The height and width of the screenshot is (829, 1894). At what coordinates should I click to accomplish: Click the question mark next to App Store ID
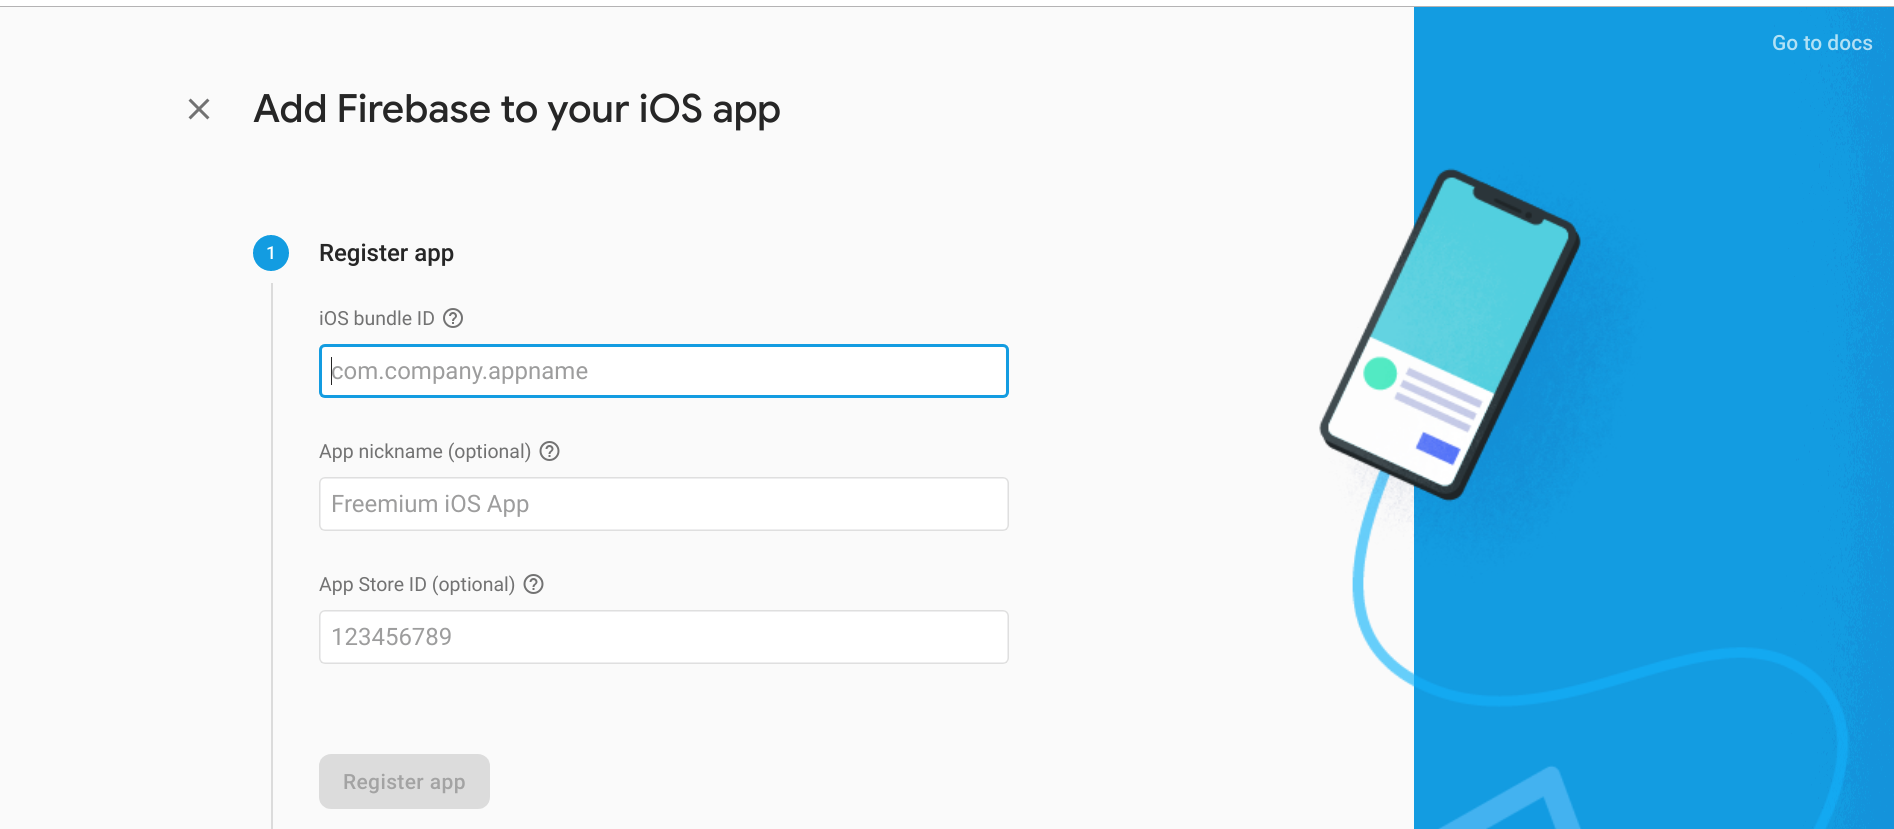point(533,584)
